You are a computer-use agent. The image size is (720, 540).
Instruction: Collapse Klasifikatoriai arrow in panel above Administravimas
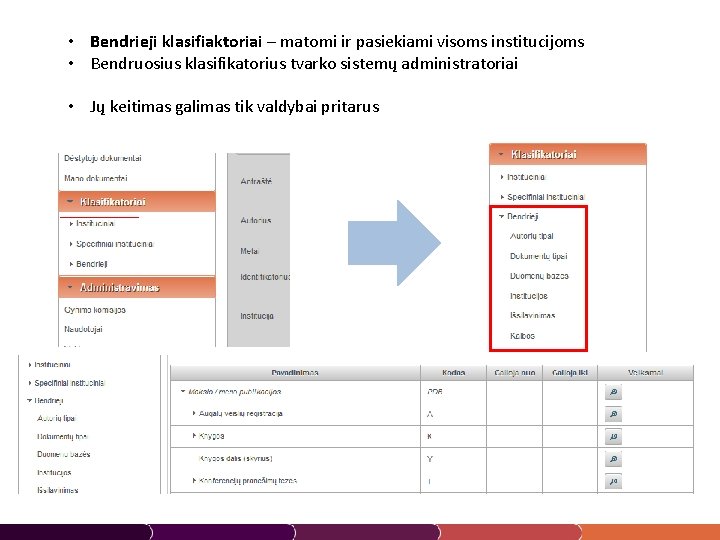(x=70, y=201)
